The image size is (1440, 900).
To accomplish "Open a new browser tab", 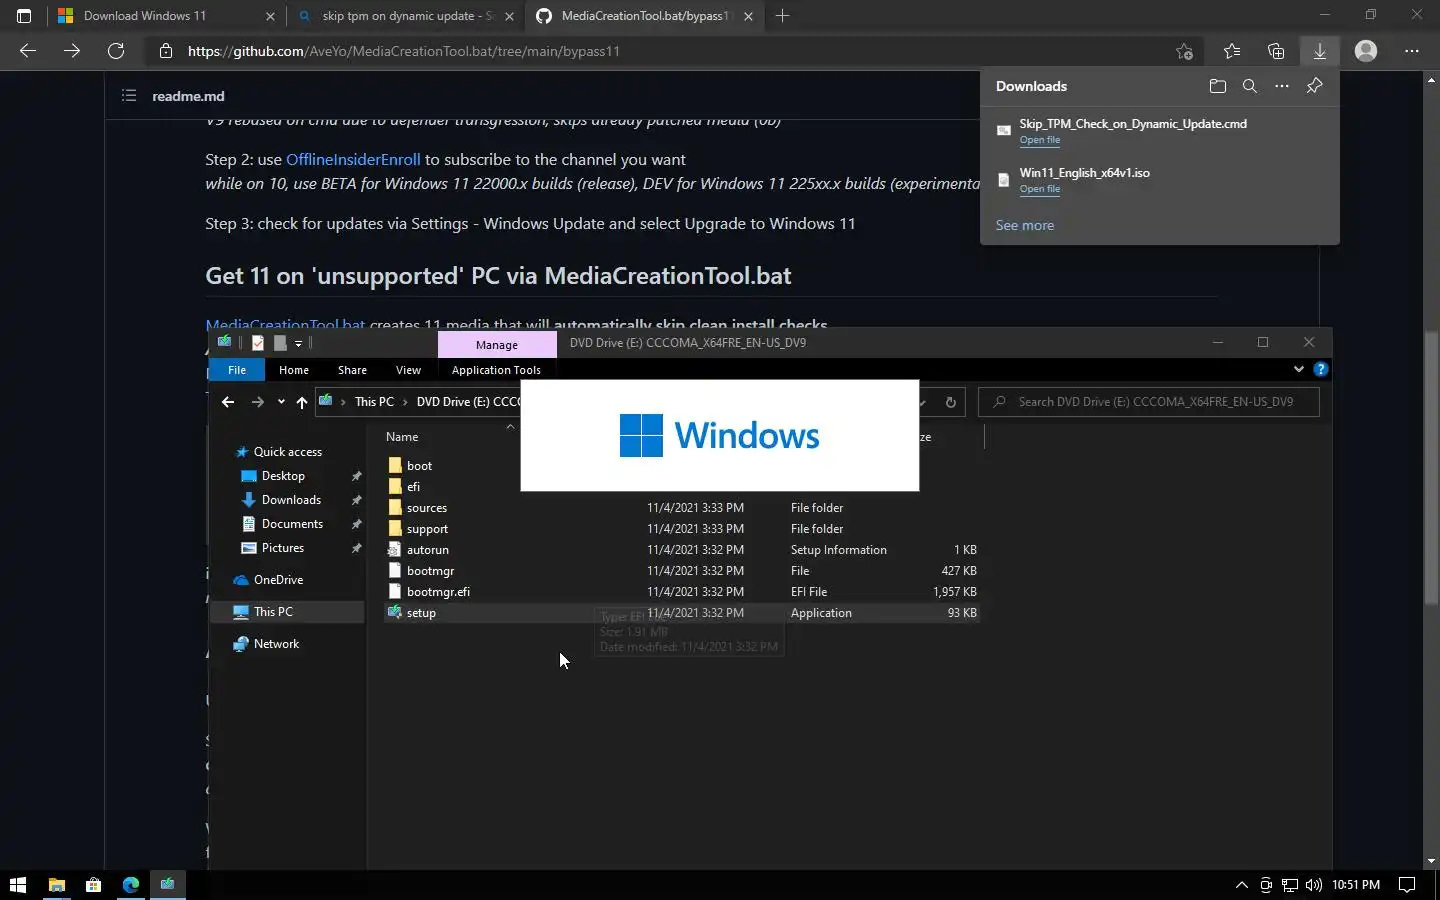I will click(782, 16).
